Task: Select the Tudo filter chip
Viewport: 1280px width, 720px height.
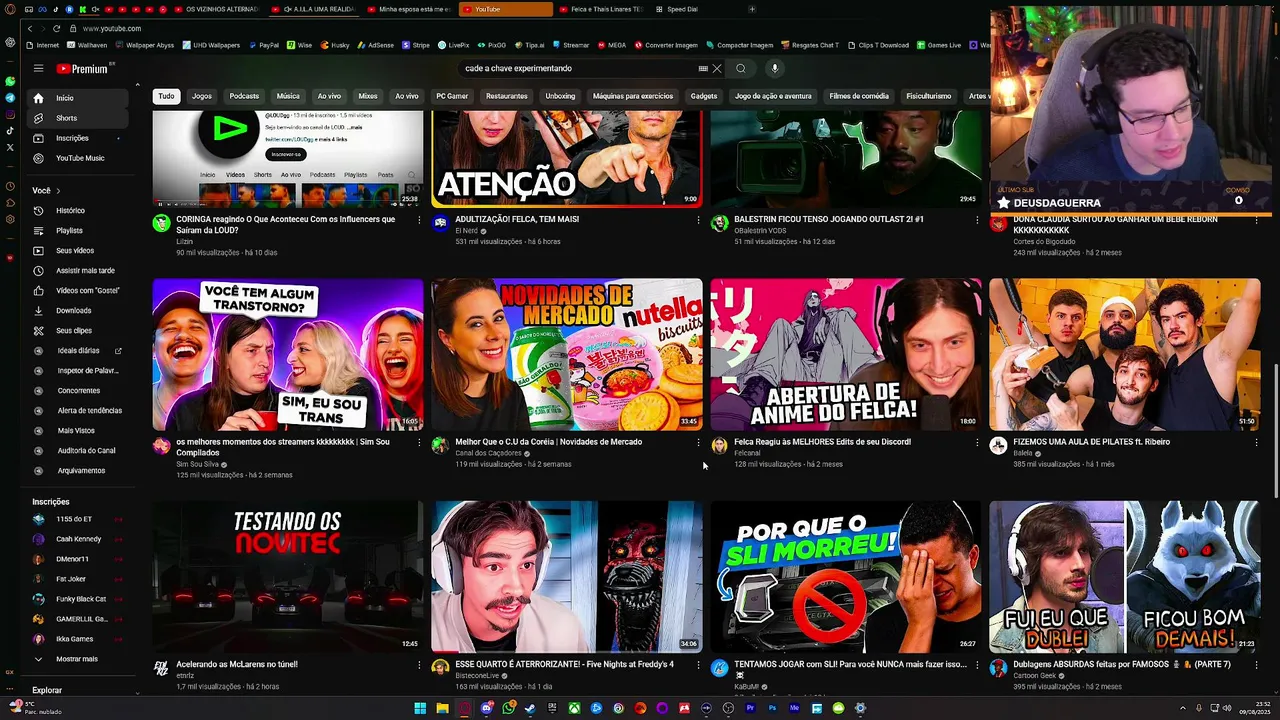Action: coord(166,96)
